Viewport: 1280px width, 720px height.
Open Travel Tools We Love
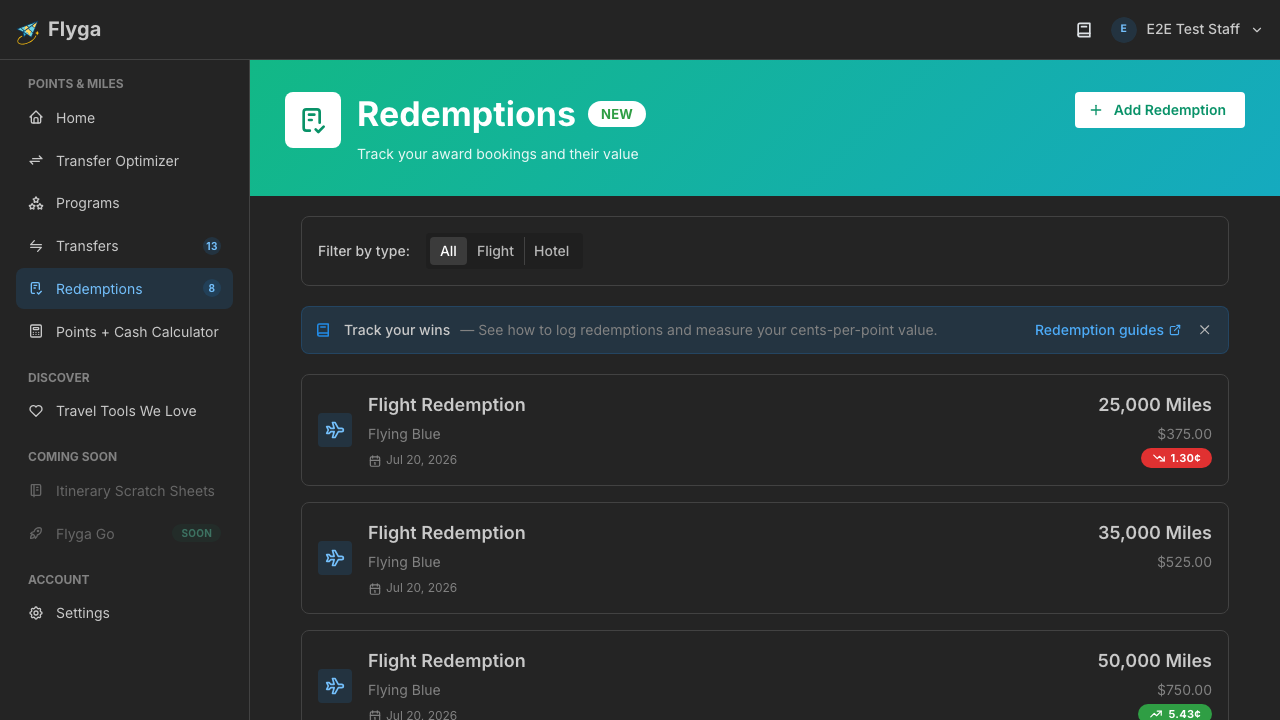tap(124, 411)
